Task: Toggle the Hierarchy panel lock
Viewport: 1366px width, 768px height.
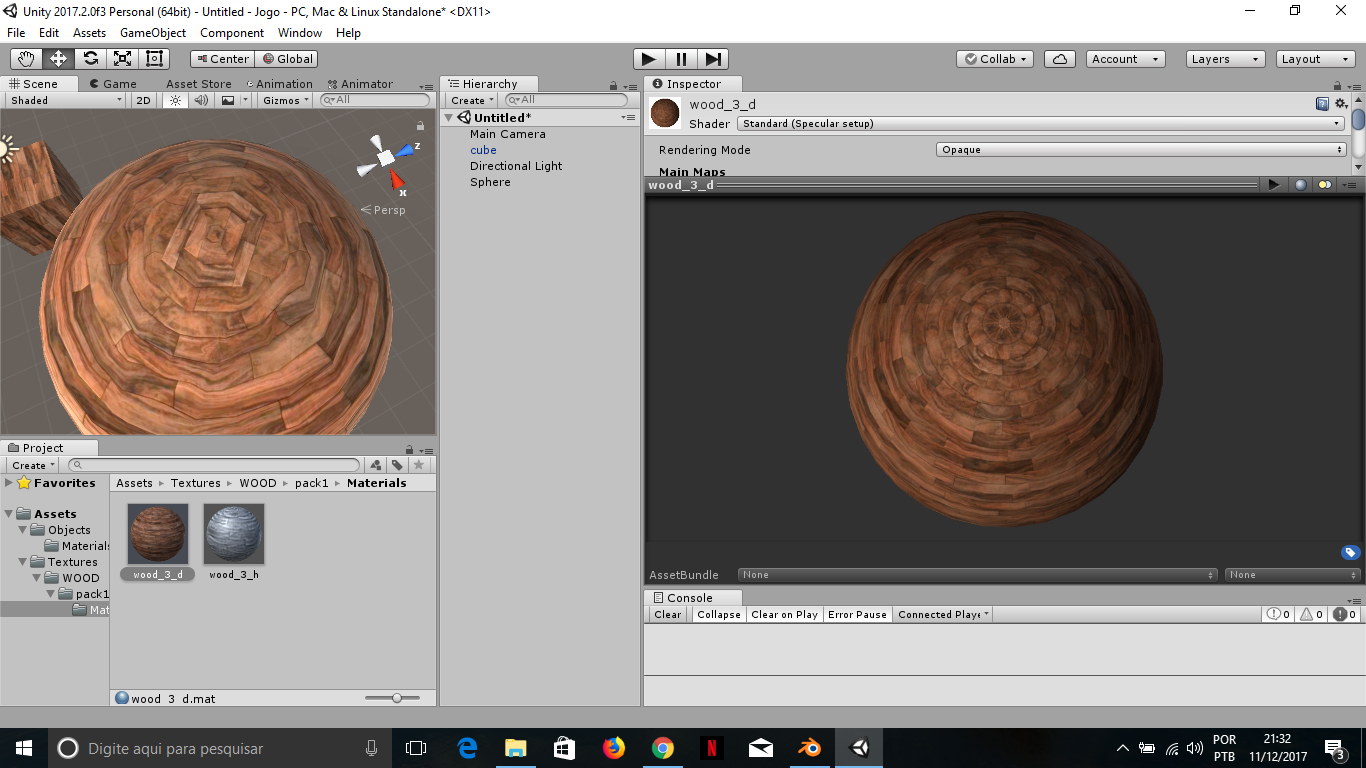Action: pyautogui.click(x=613, y=86)
